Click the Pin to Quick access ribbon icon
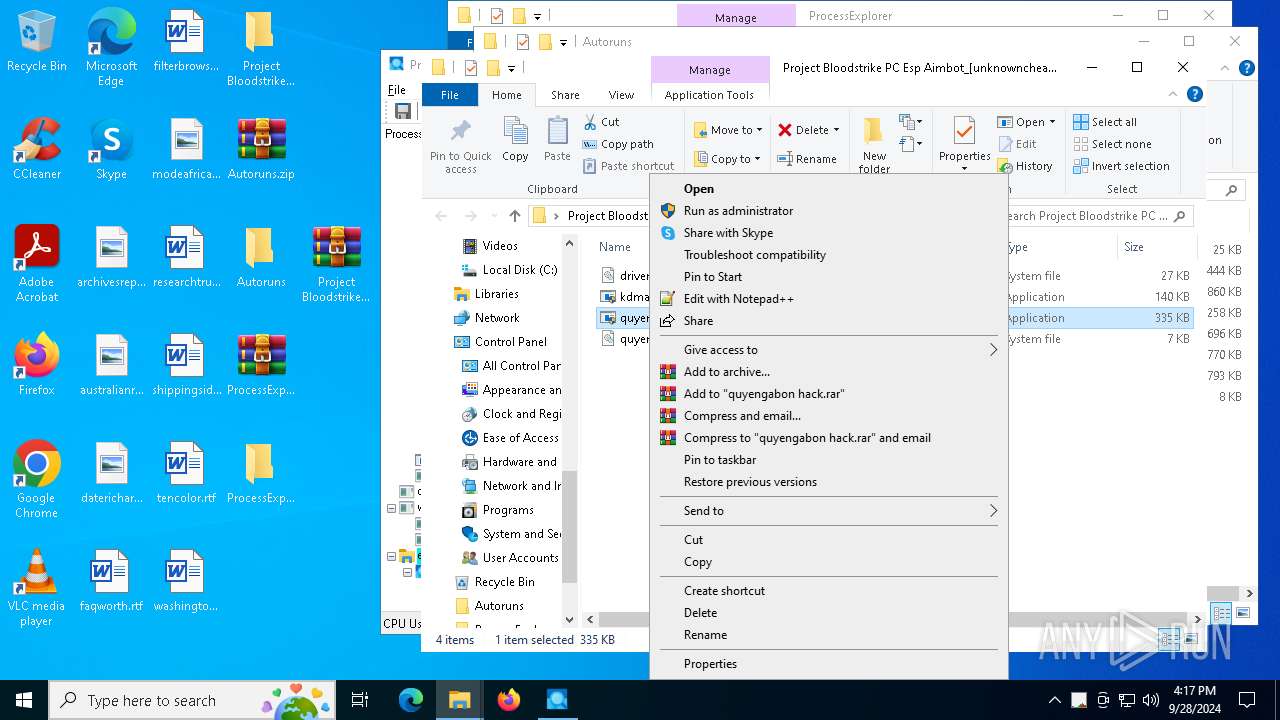 click(x=461, y=146)
